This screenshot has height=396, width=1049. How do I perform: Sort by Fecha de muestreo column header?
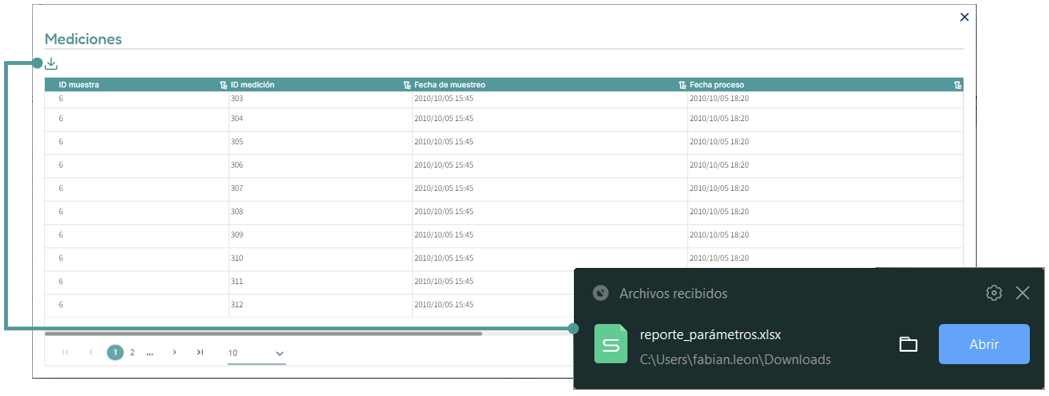click(450, 85)
